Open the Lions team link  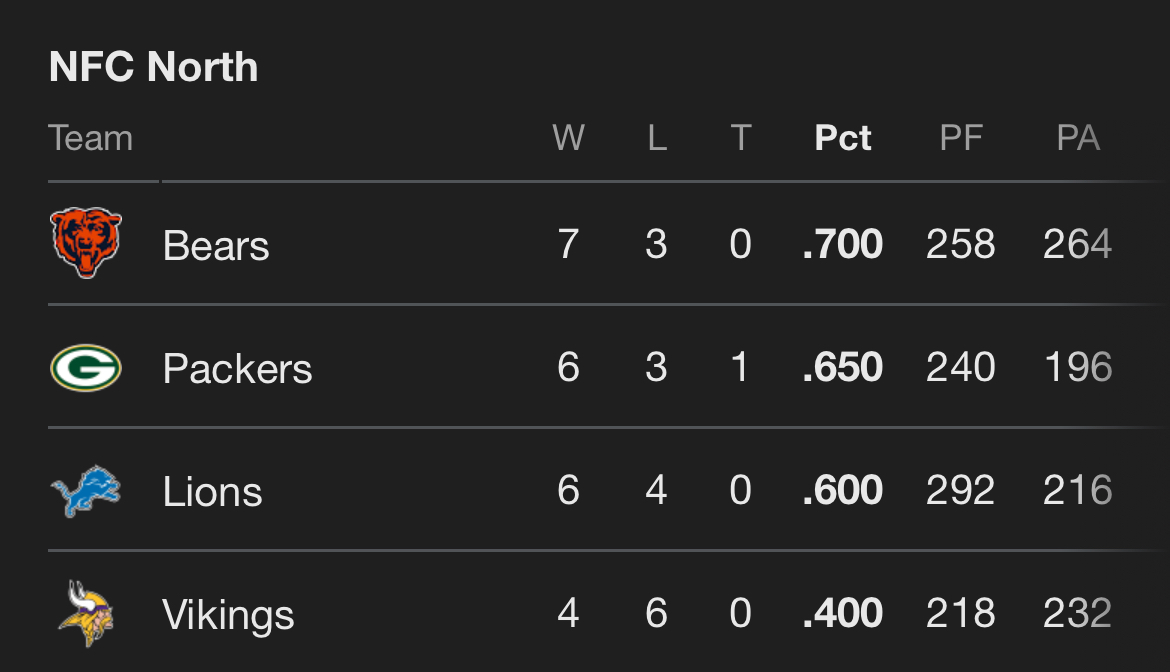212,492
